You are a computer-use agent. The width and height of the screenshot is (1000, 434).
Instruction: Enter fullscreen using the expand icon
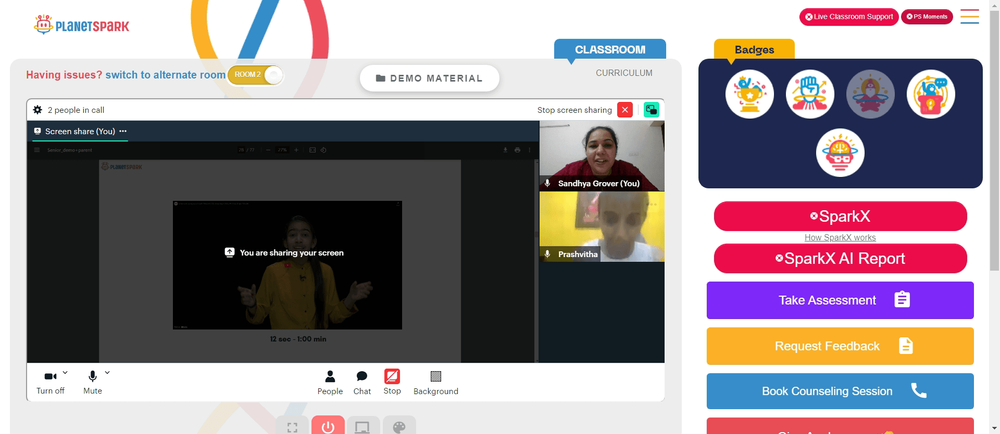pyautogui.click(x=292, y=426)
